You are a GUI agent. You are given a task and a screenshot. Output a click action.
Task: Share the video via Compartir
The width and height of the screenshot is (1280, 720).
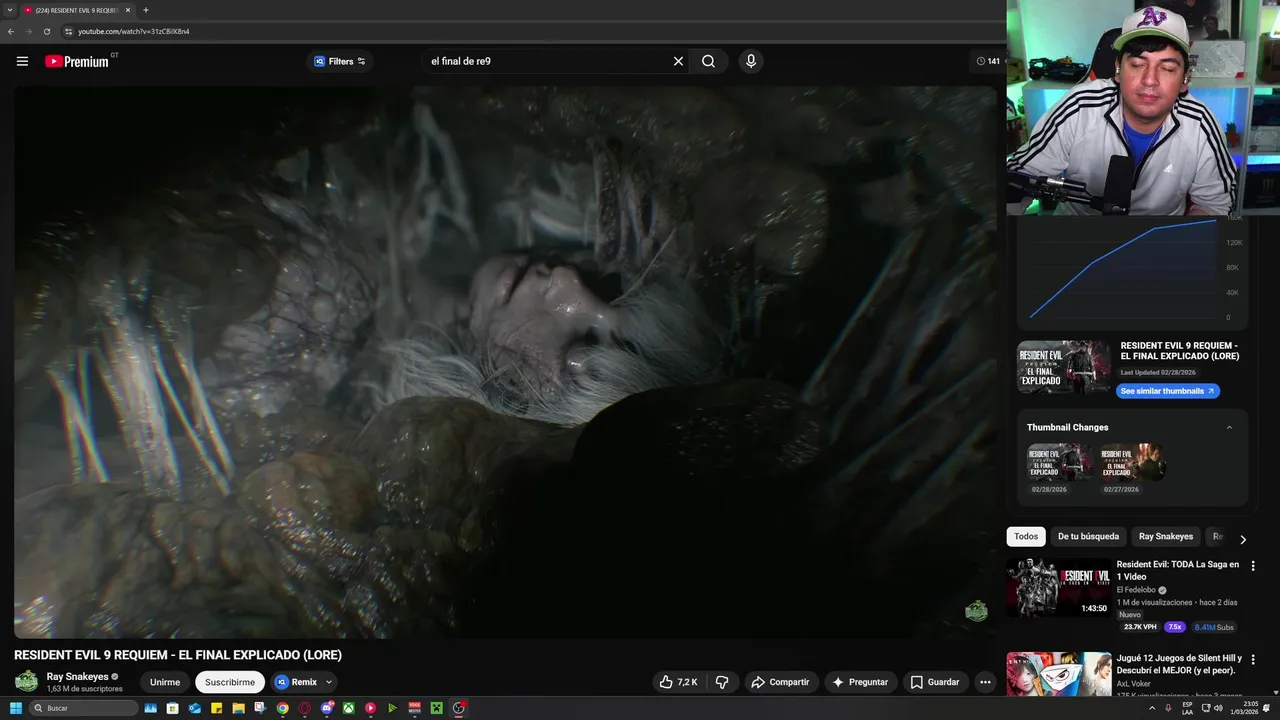coord(780,682)
